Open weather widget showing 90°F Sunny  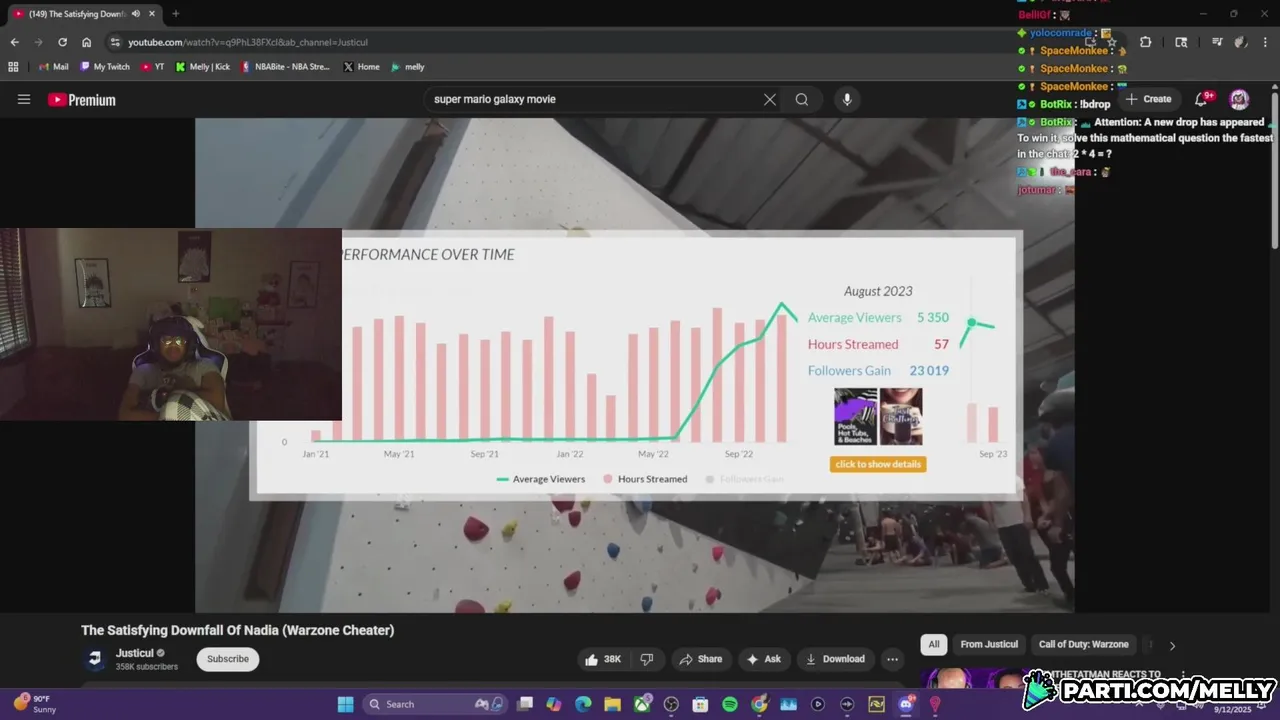tap(35, 704)
